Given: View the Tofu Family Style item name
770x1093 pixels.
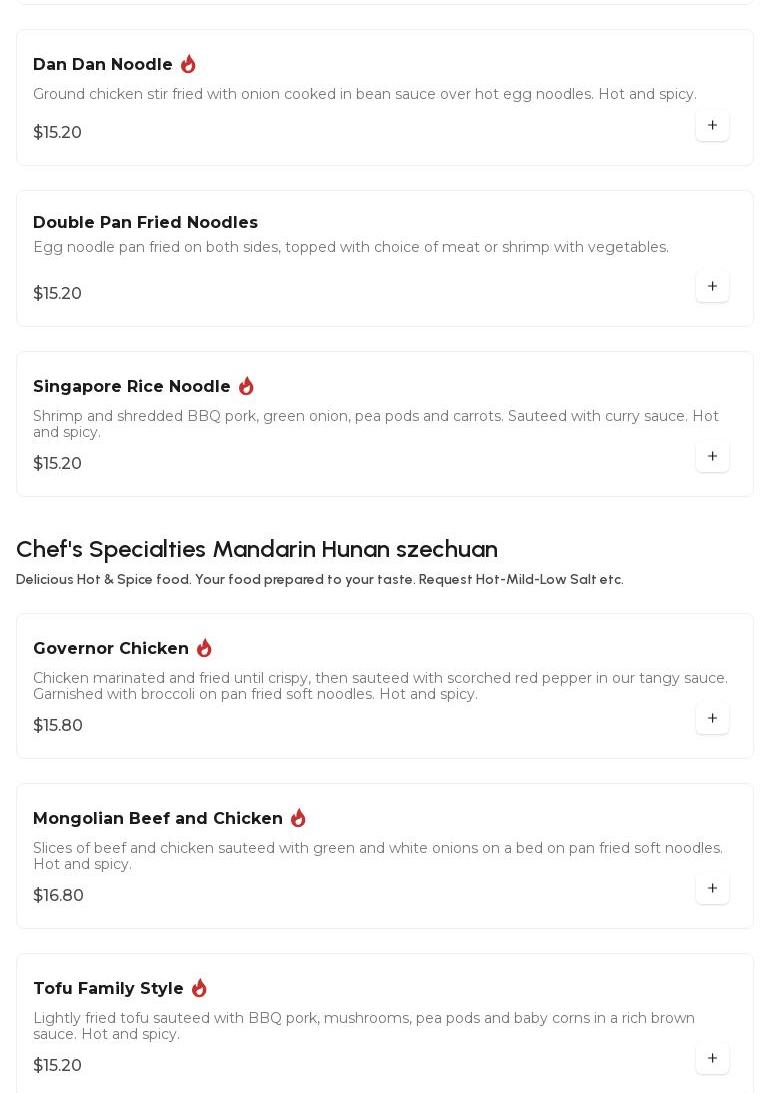Looking at the screenshot, I should (x=108, y=989).
